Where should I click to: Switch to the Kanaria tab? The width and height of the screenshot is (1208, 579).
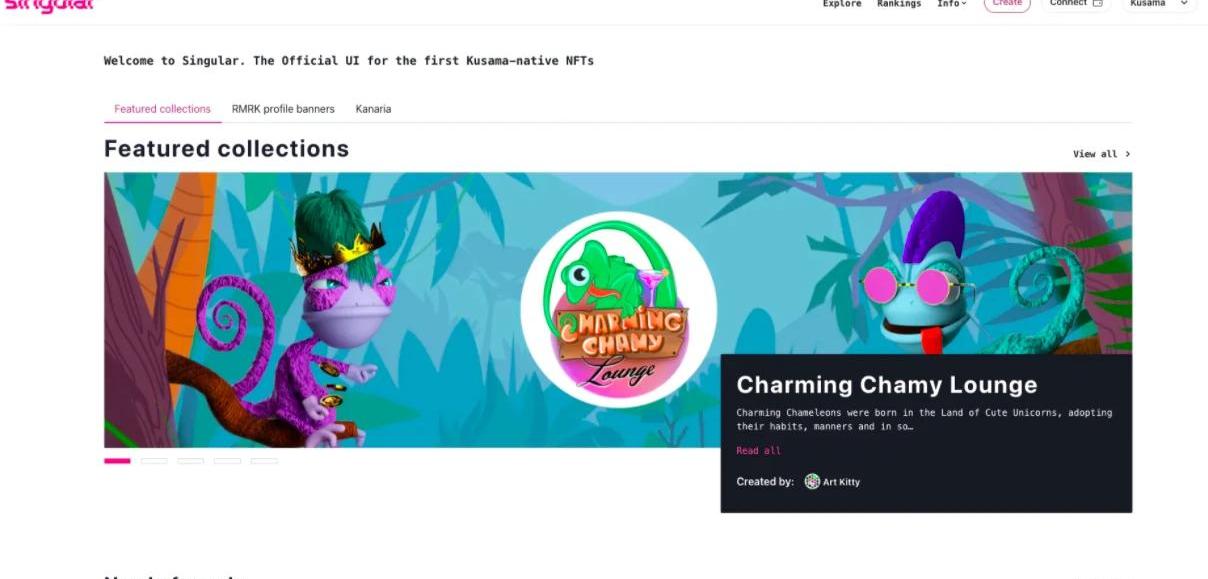point(373,109)
